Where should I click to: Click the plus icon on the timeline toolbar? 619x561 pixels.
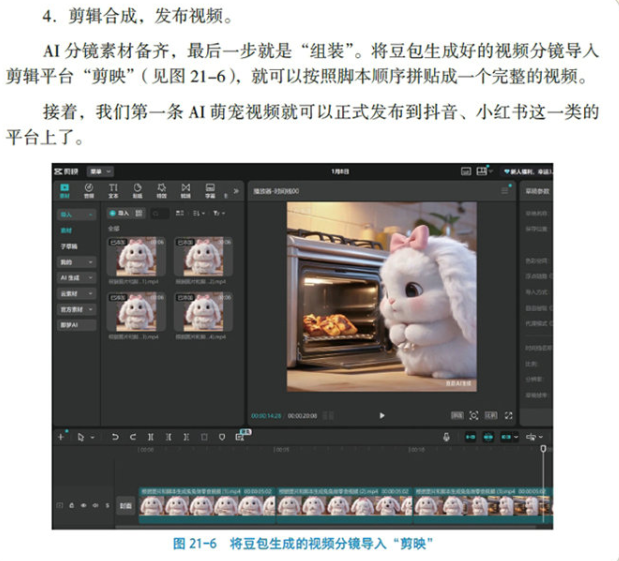tap(61, 437)
